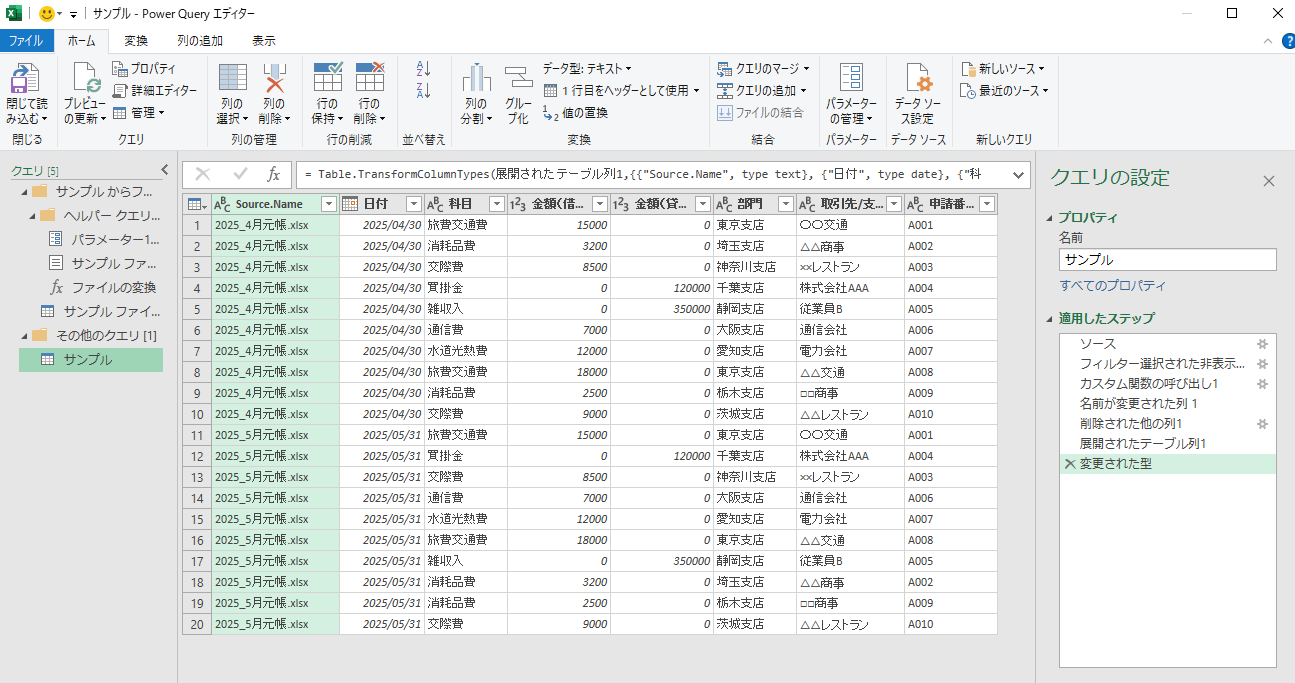Click the 列の選択 (Choose Columns) icon

click(232, 80)
